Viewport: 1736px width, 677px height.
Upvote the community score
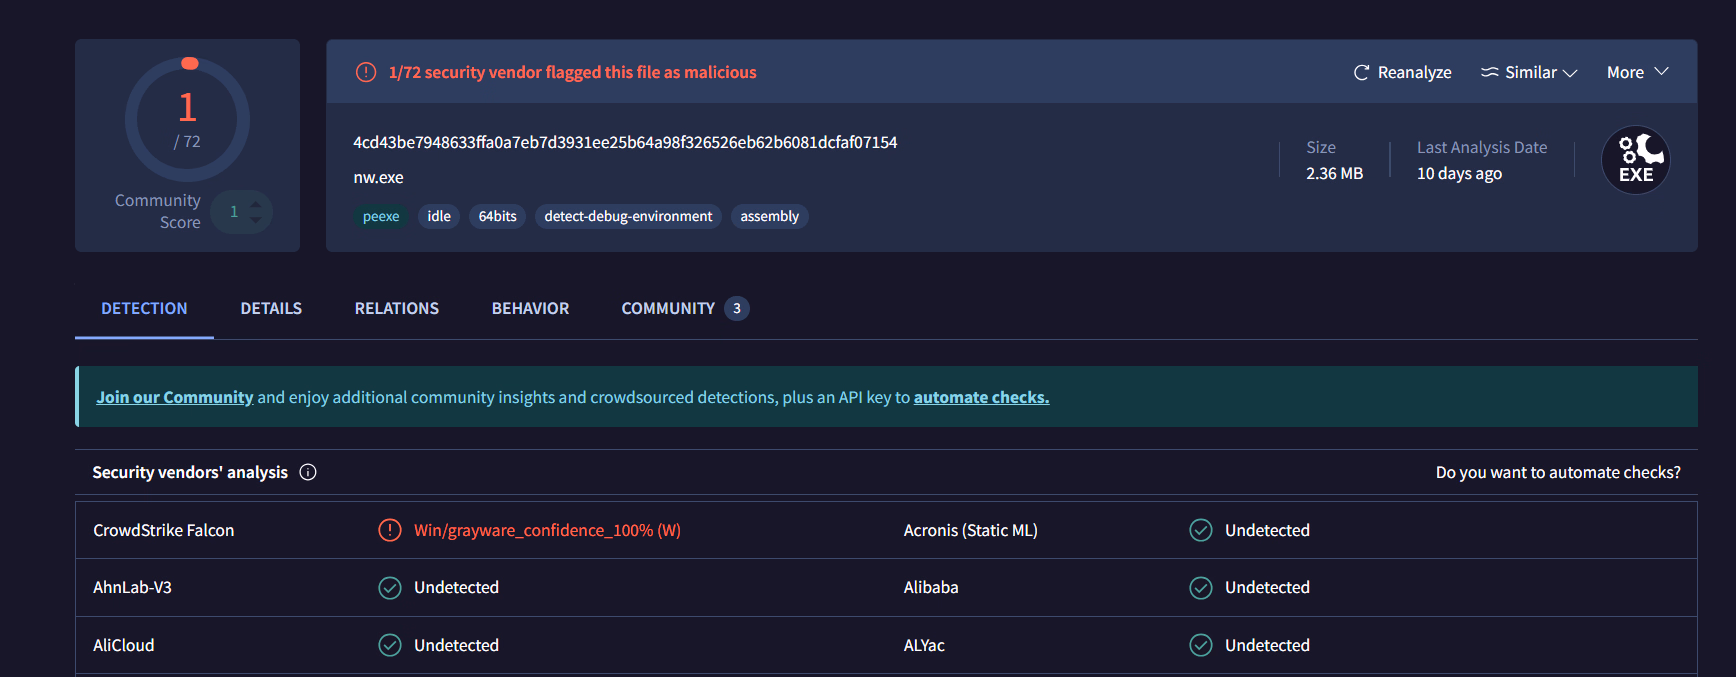point(256,204)
